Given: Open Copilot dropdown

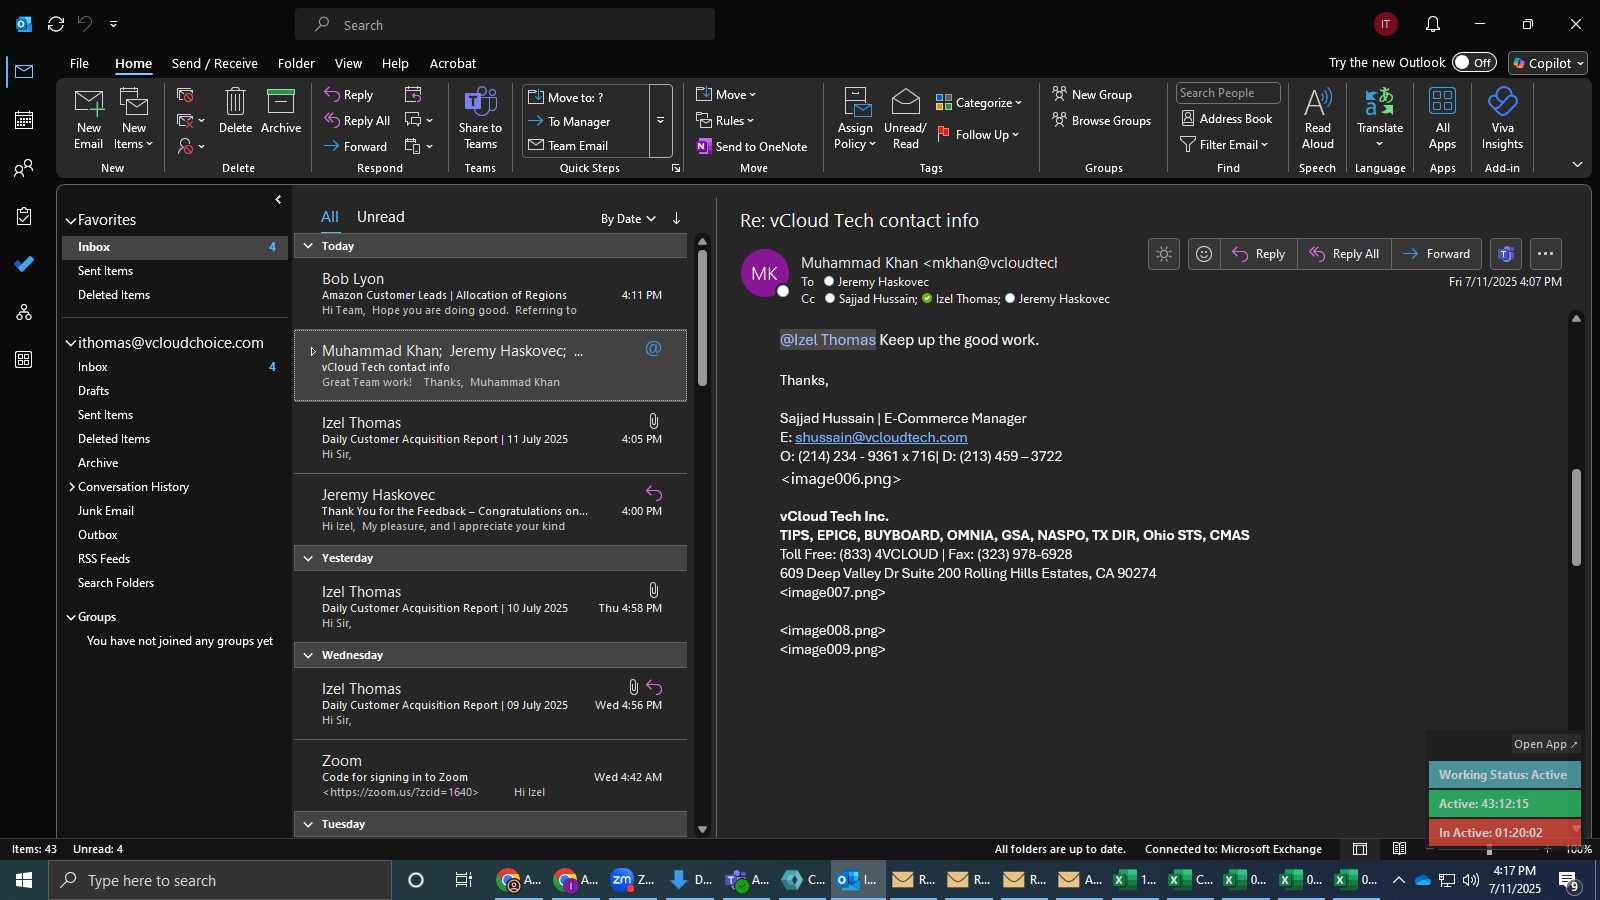Looking at the screenshot, I should tap(1548, 63).
